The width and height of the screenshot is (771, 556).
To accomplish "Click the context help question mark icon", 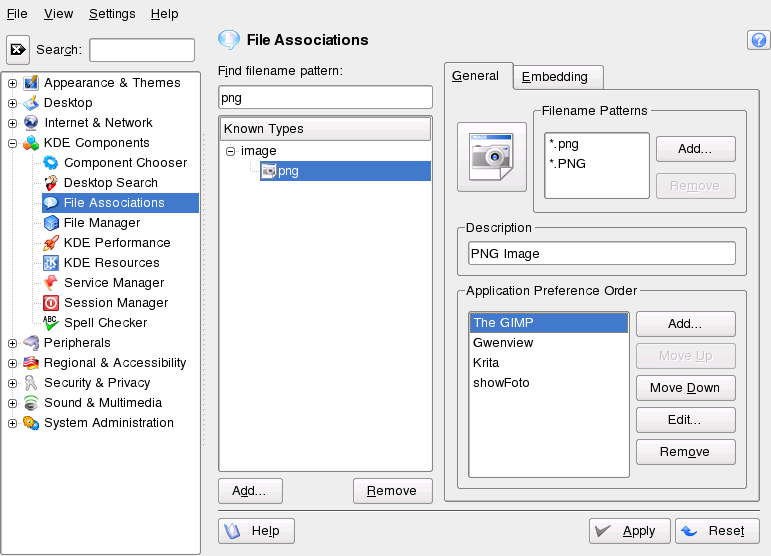I will click(757, 40).
